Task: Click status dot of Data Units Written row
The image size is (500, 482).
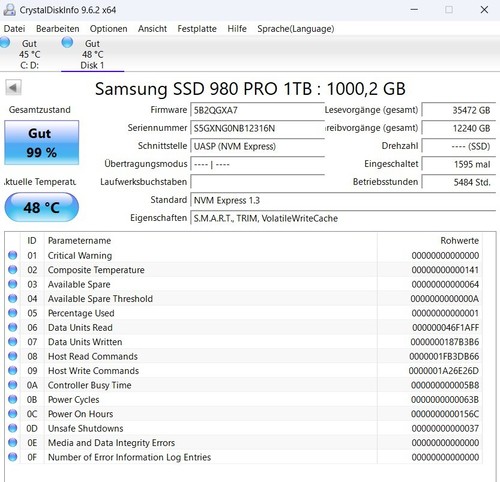Action: click(x=13, y=342)
